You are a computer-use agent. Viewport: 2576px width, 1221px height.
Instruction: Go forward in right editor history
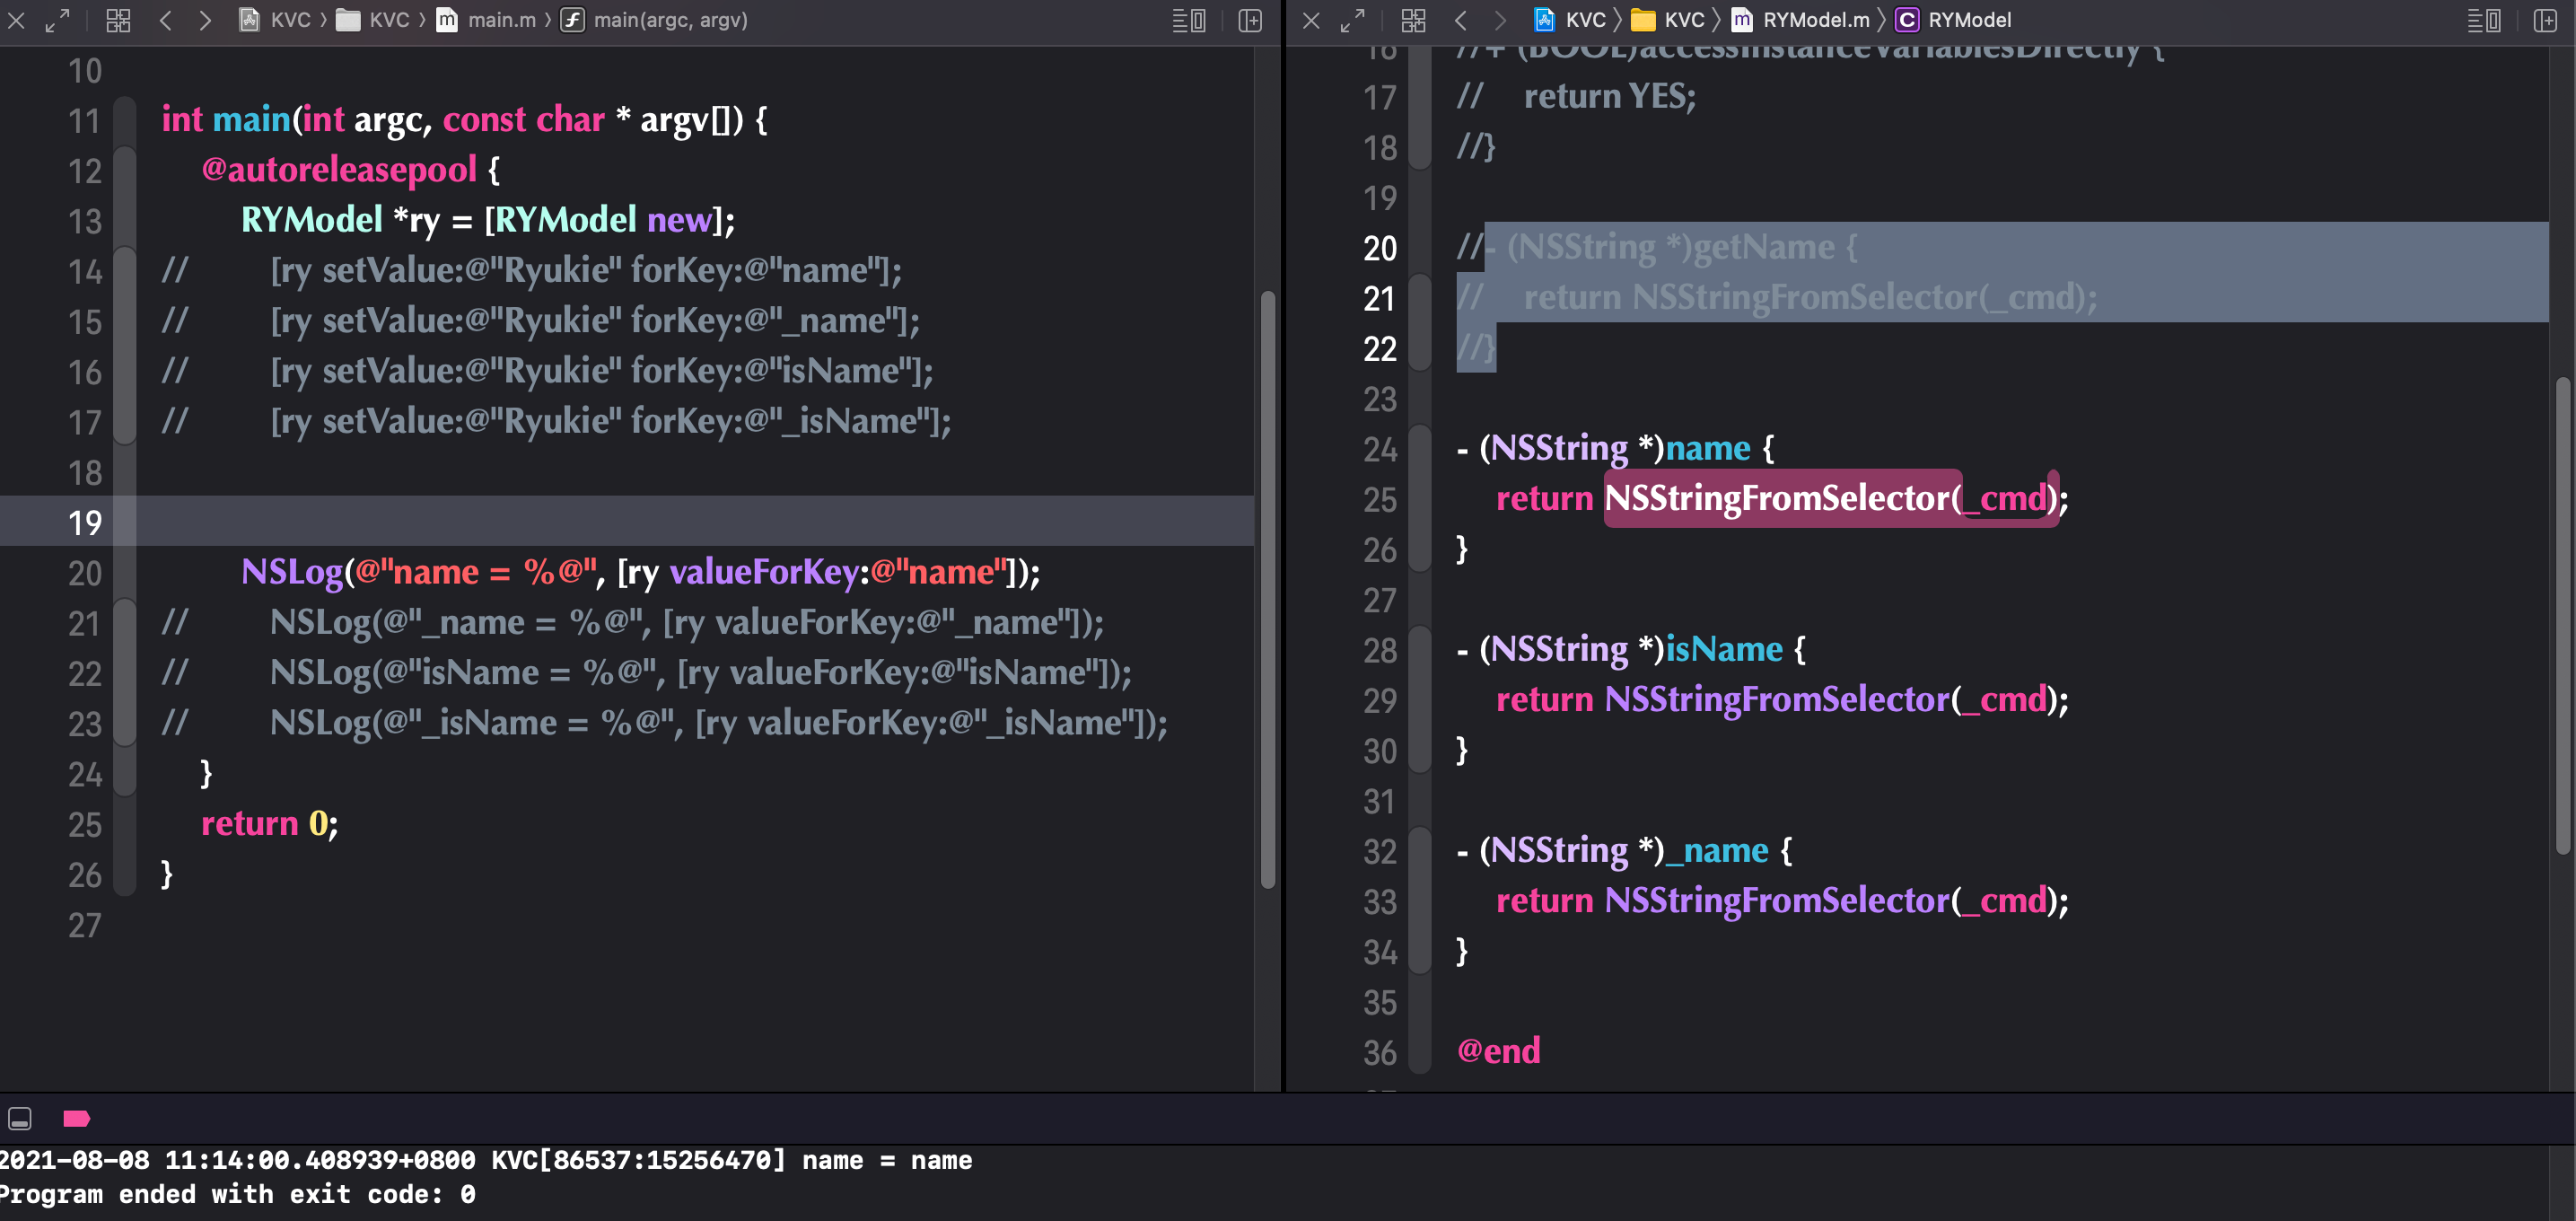(x=1500, y=20)
